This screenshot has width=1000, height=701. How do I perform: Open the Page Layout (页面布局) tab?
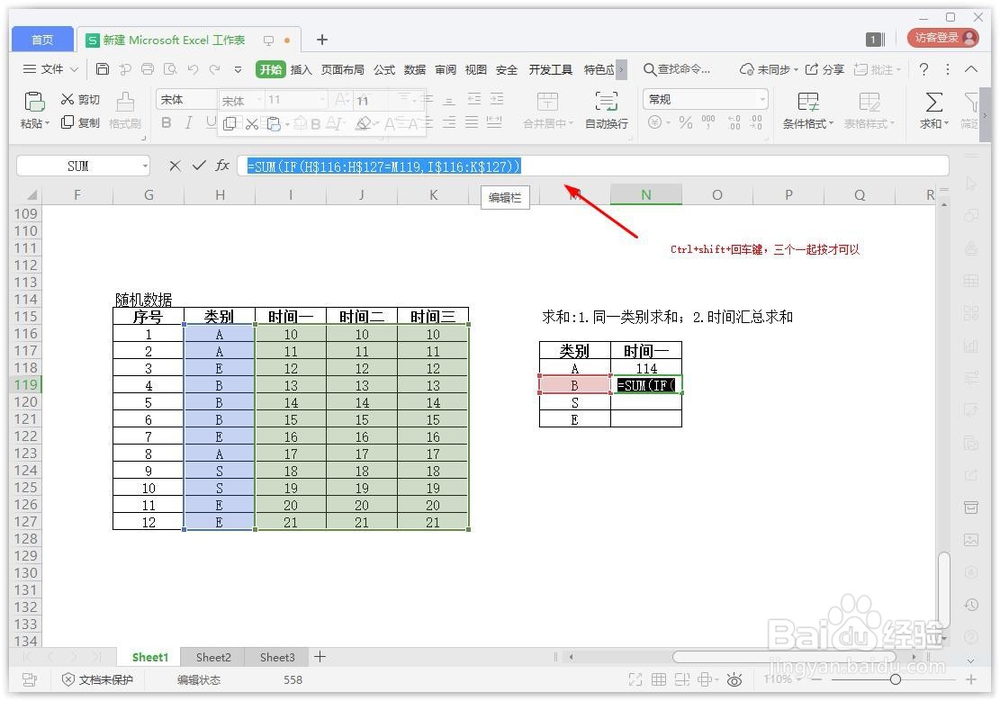click(x=342, y=70)
